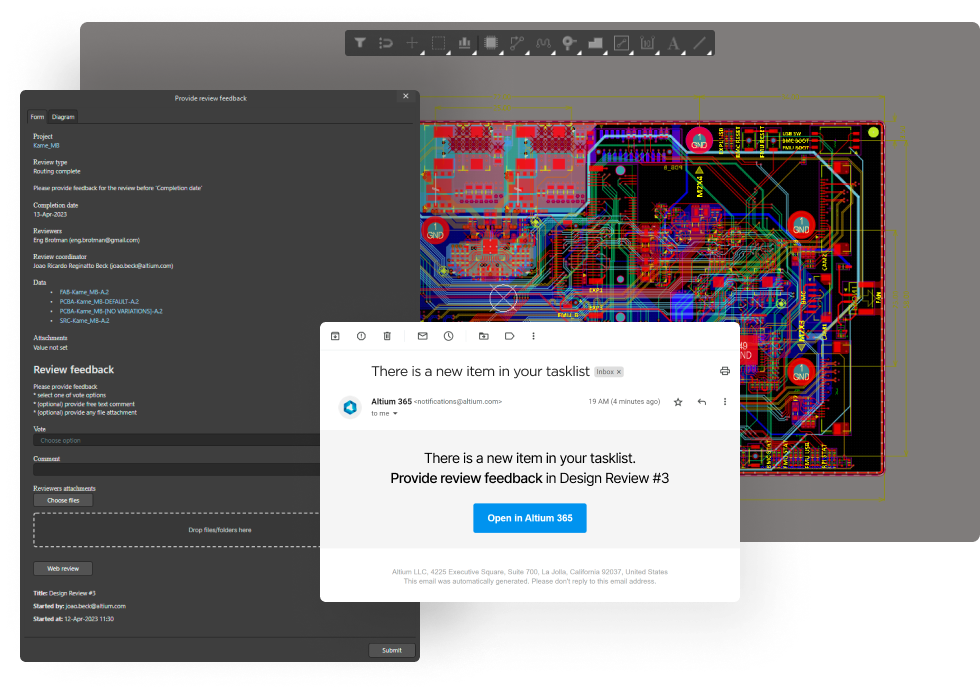The height and width of the screenshot is (692, 980).
Task: Print the tasklist email
Action: (x=725, y=370)
